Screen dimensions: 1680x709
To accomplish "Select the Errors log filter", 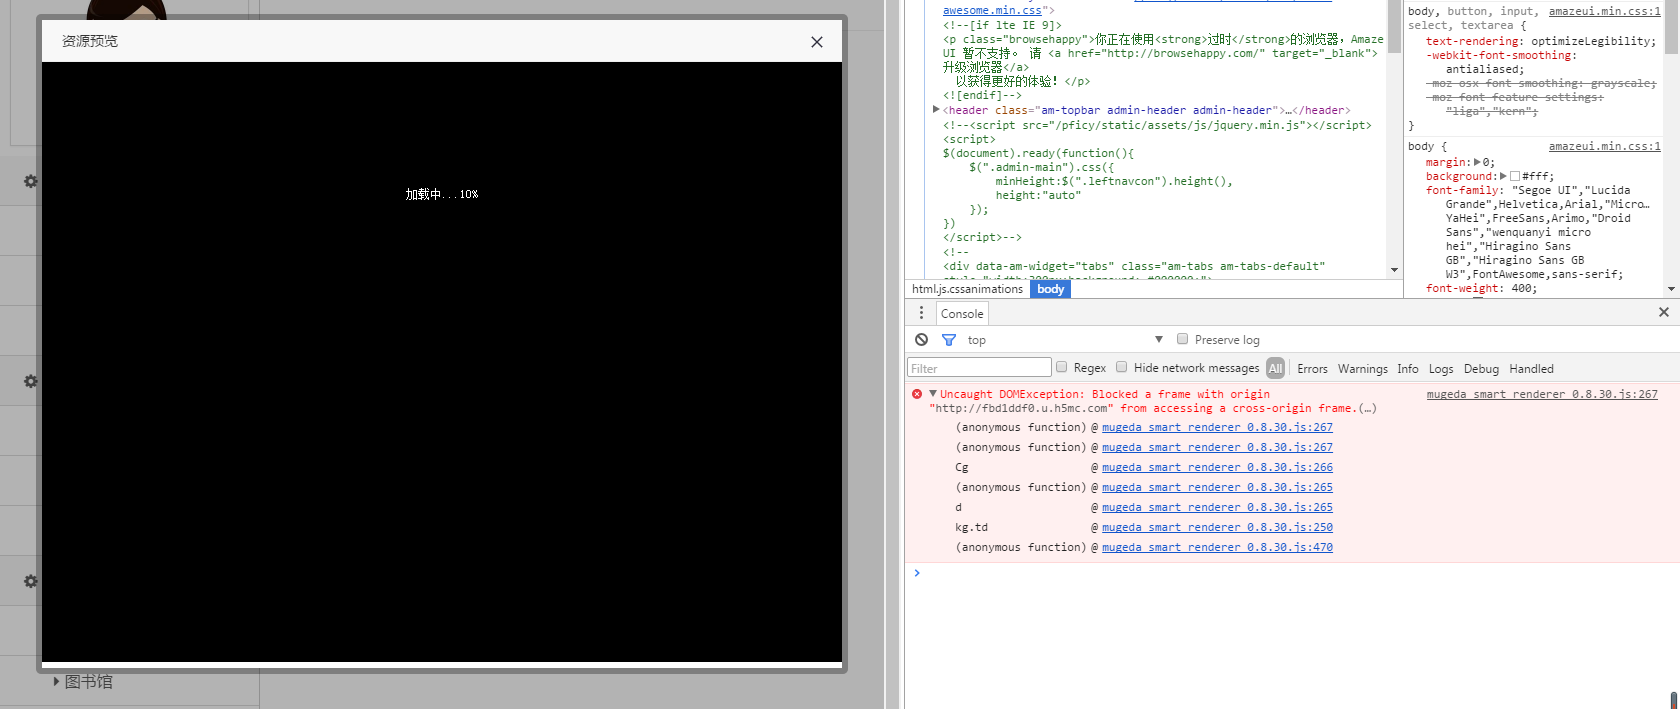I will coord(1312,369).
